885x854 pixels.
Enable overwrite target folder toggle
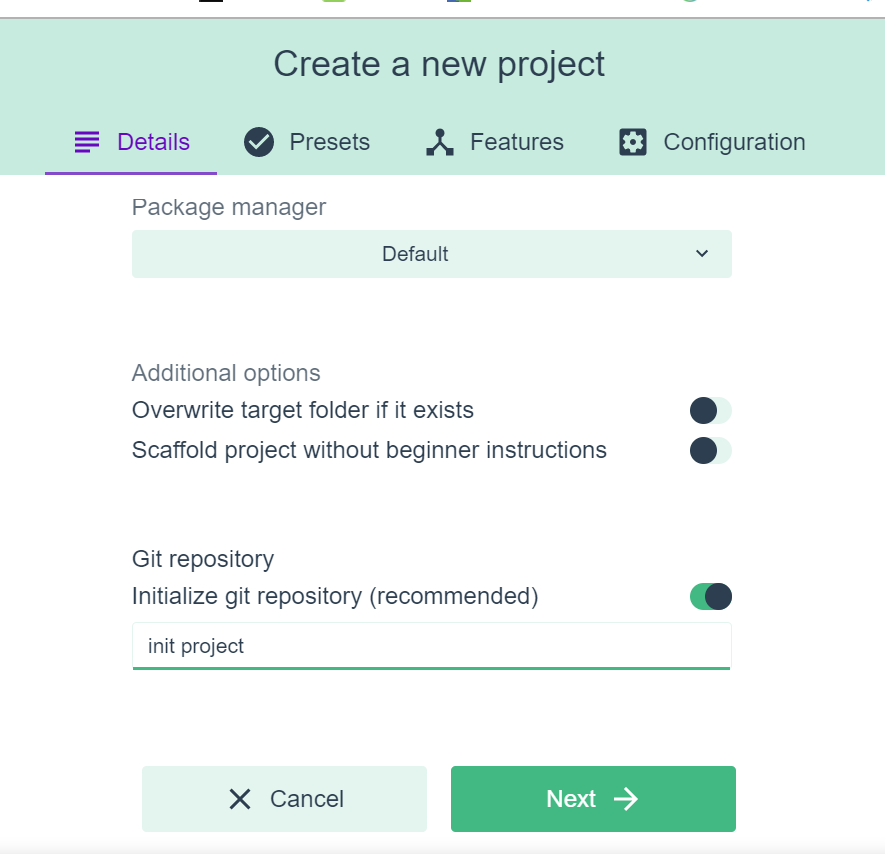710,410
